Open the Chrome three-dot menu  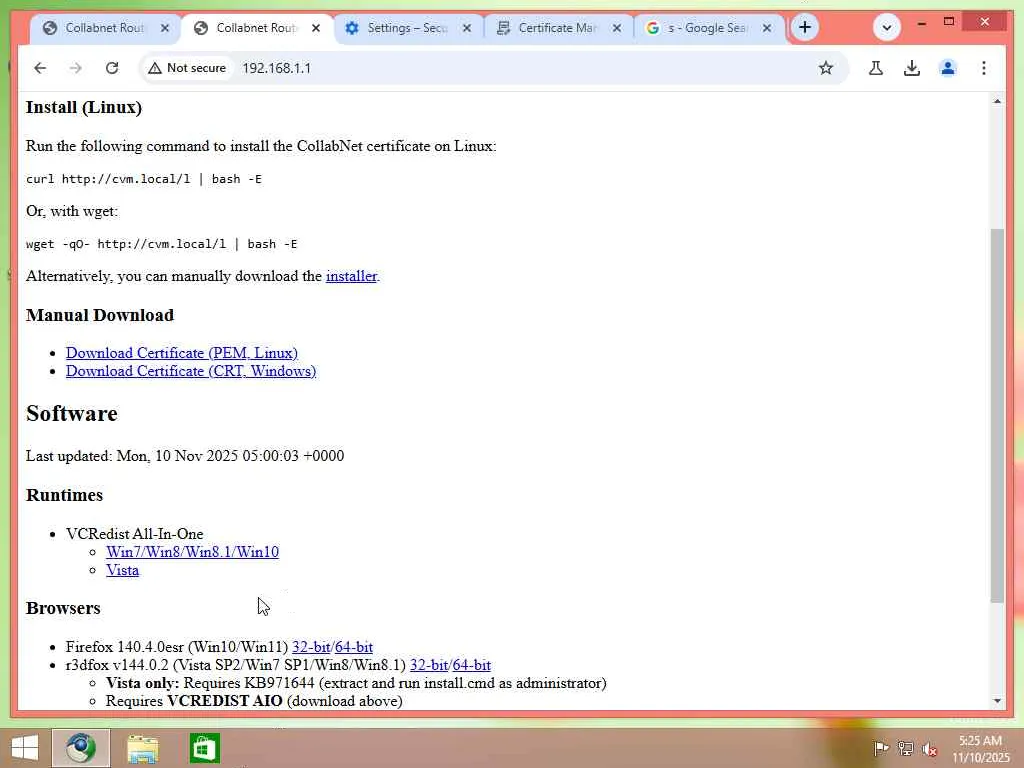pos(984,68)
